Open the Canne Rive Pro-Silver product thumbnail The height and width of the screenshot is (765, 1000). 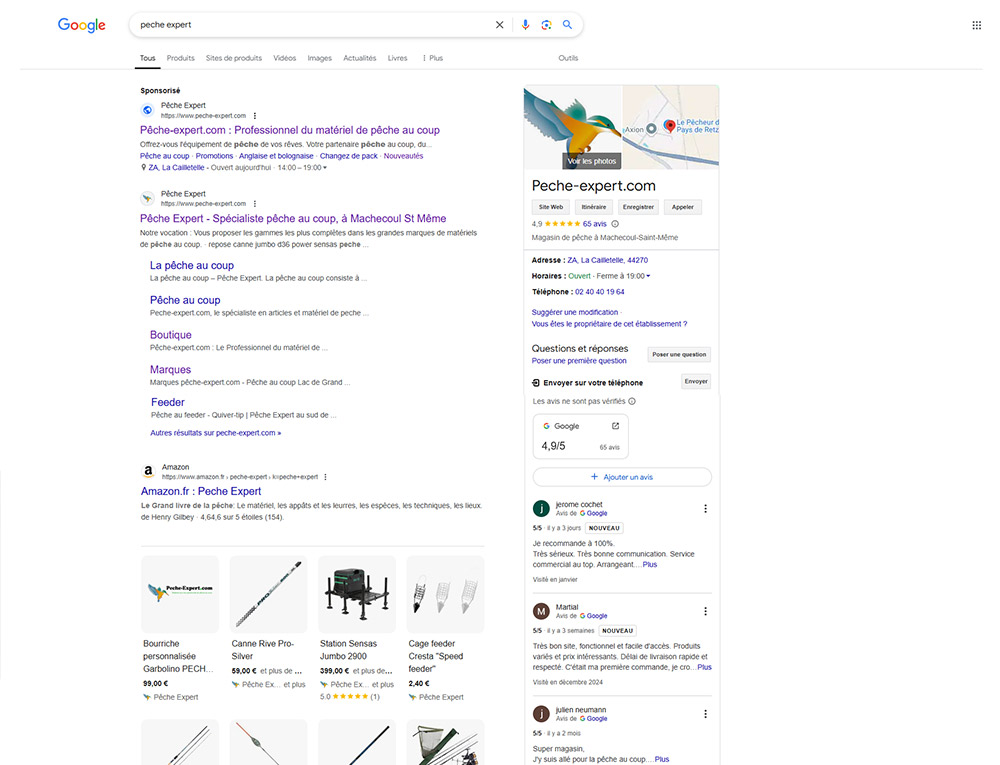(x=268, y=594)
